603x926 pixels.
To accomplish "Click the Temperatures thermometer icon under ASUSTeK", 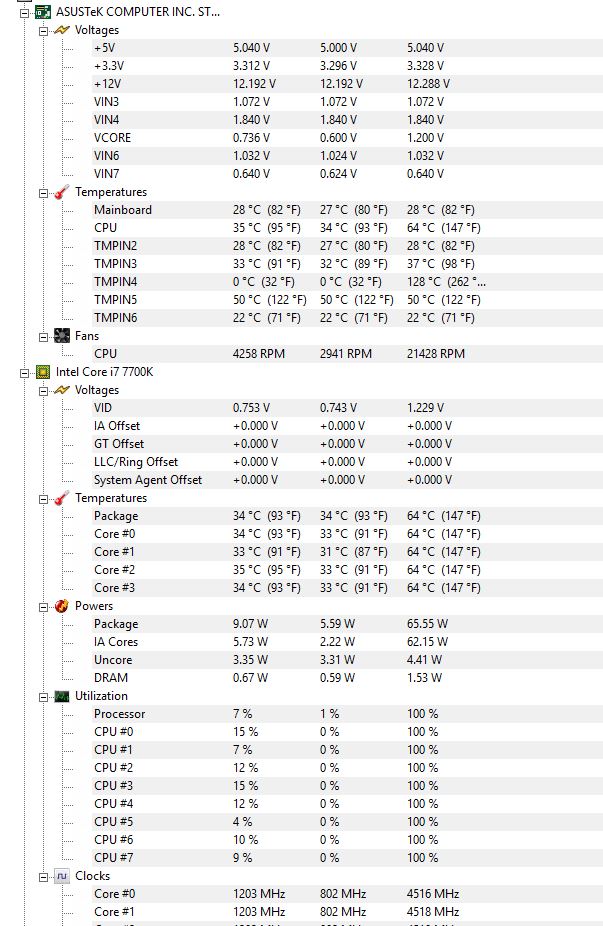I will click(62, 192).
